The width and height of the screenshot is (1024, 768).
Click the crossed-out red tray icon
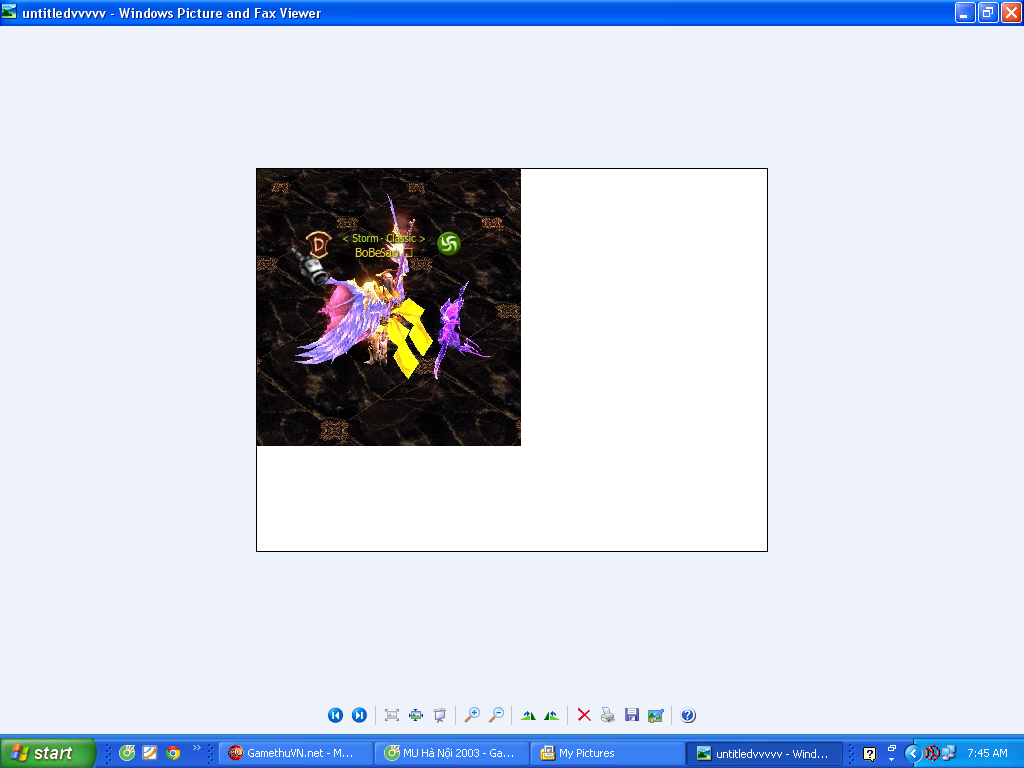pos(932,754)
